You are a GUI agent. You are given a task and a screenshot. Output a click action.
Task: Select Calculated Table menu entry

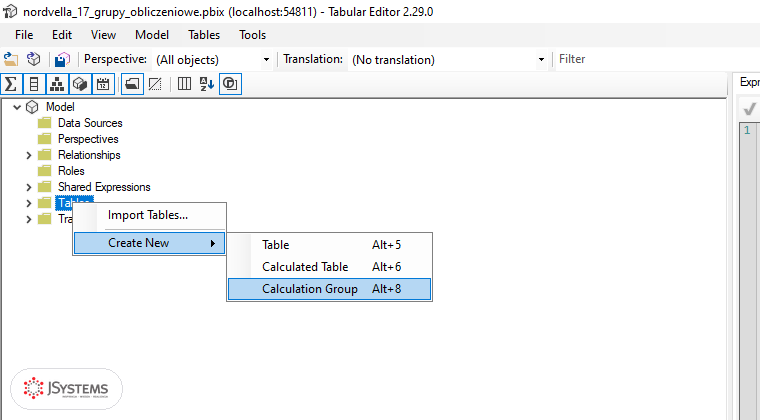point(329,267)
